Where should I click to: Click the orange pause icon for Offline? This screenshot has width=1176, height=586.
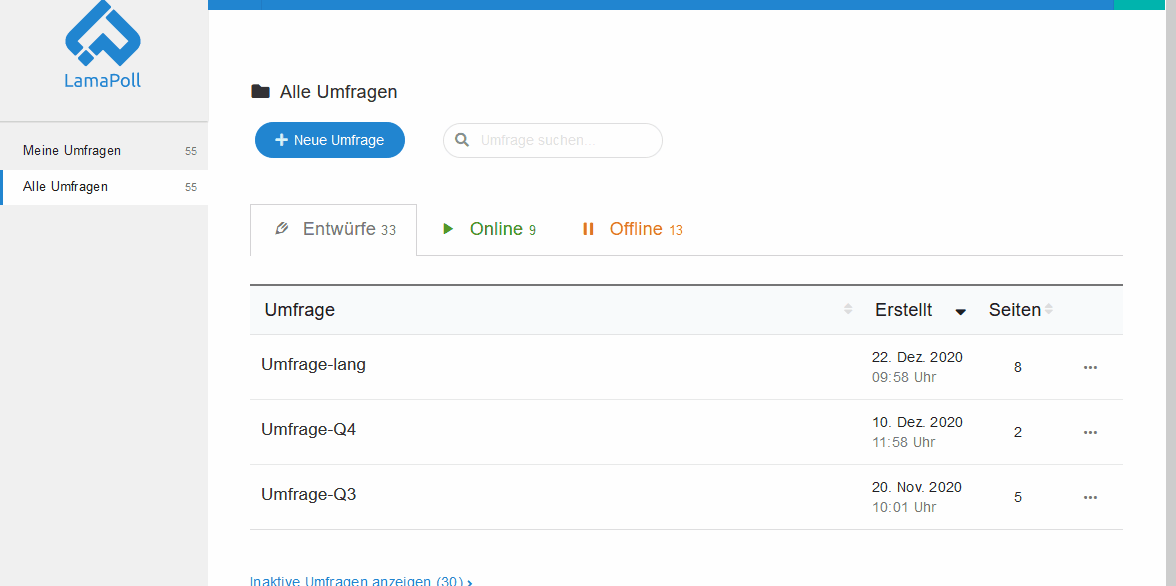click(x=588, y=229)
